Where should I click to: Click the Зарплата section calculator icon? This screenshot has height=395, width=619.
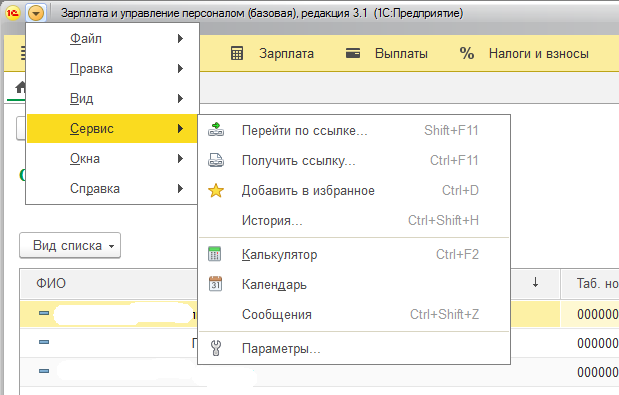(237, 53)
